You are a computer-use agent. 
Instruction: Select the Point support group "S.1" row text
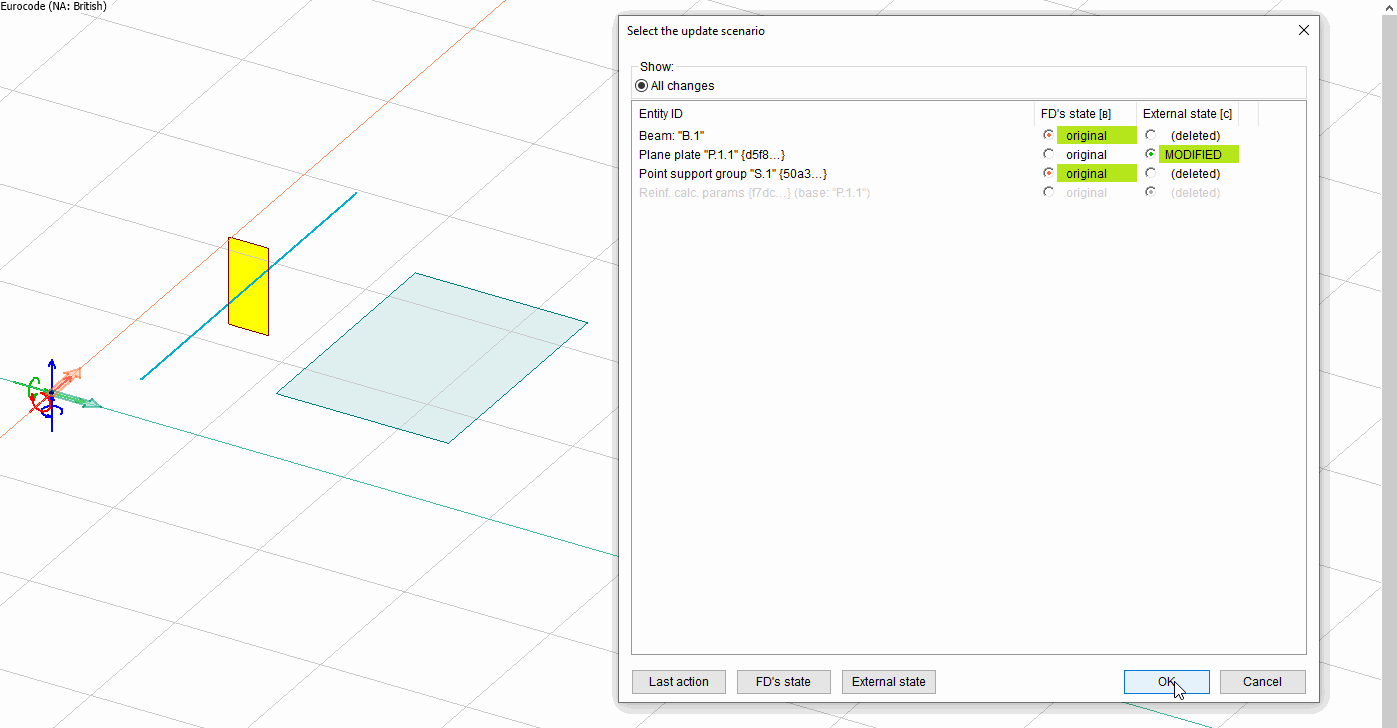coord(733,173)
